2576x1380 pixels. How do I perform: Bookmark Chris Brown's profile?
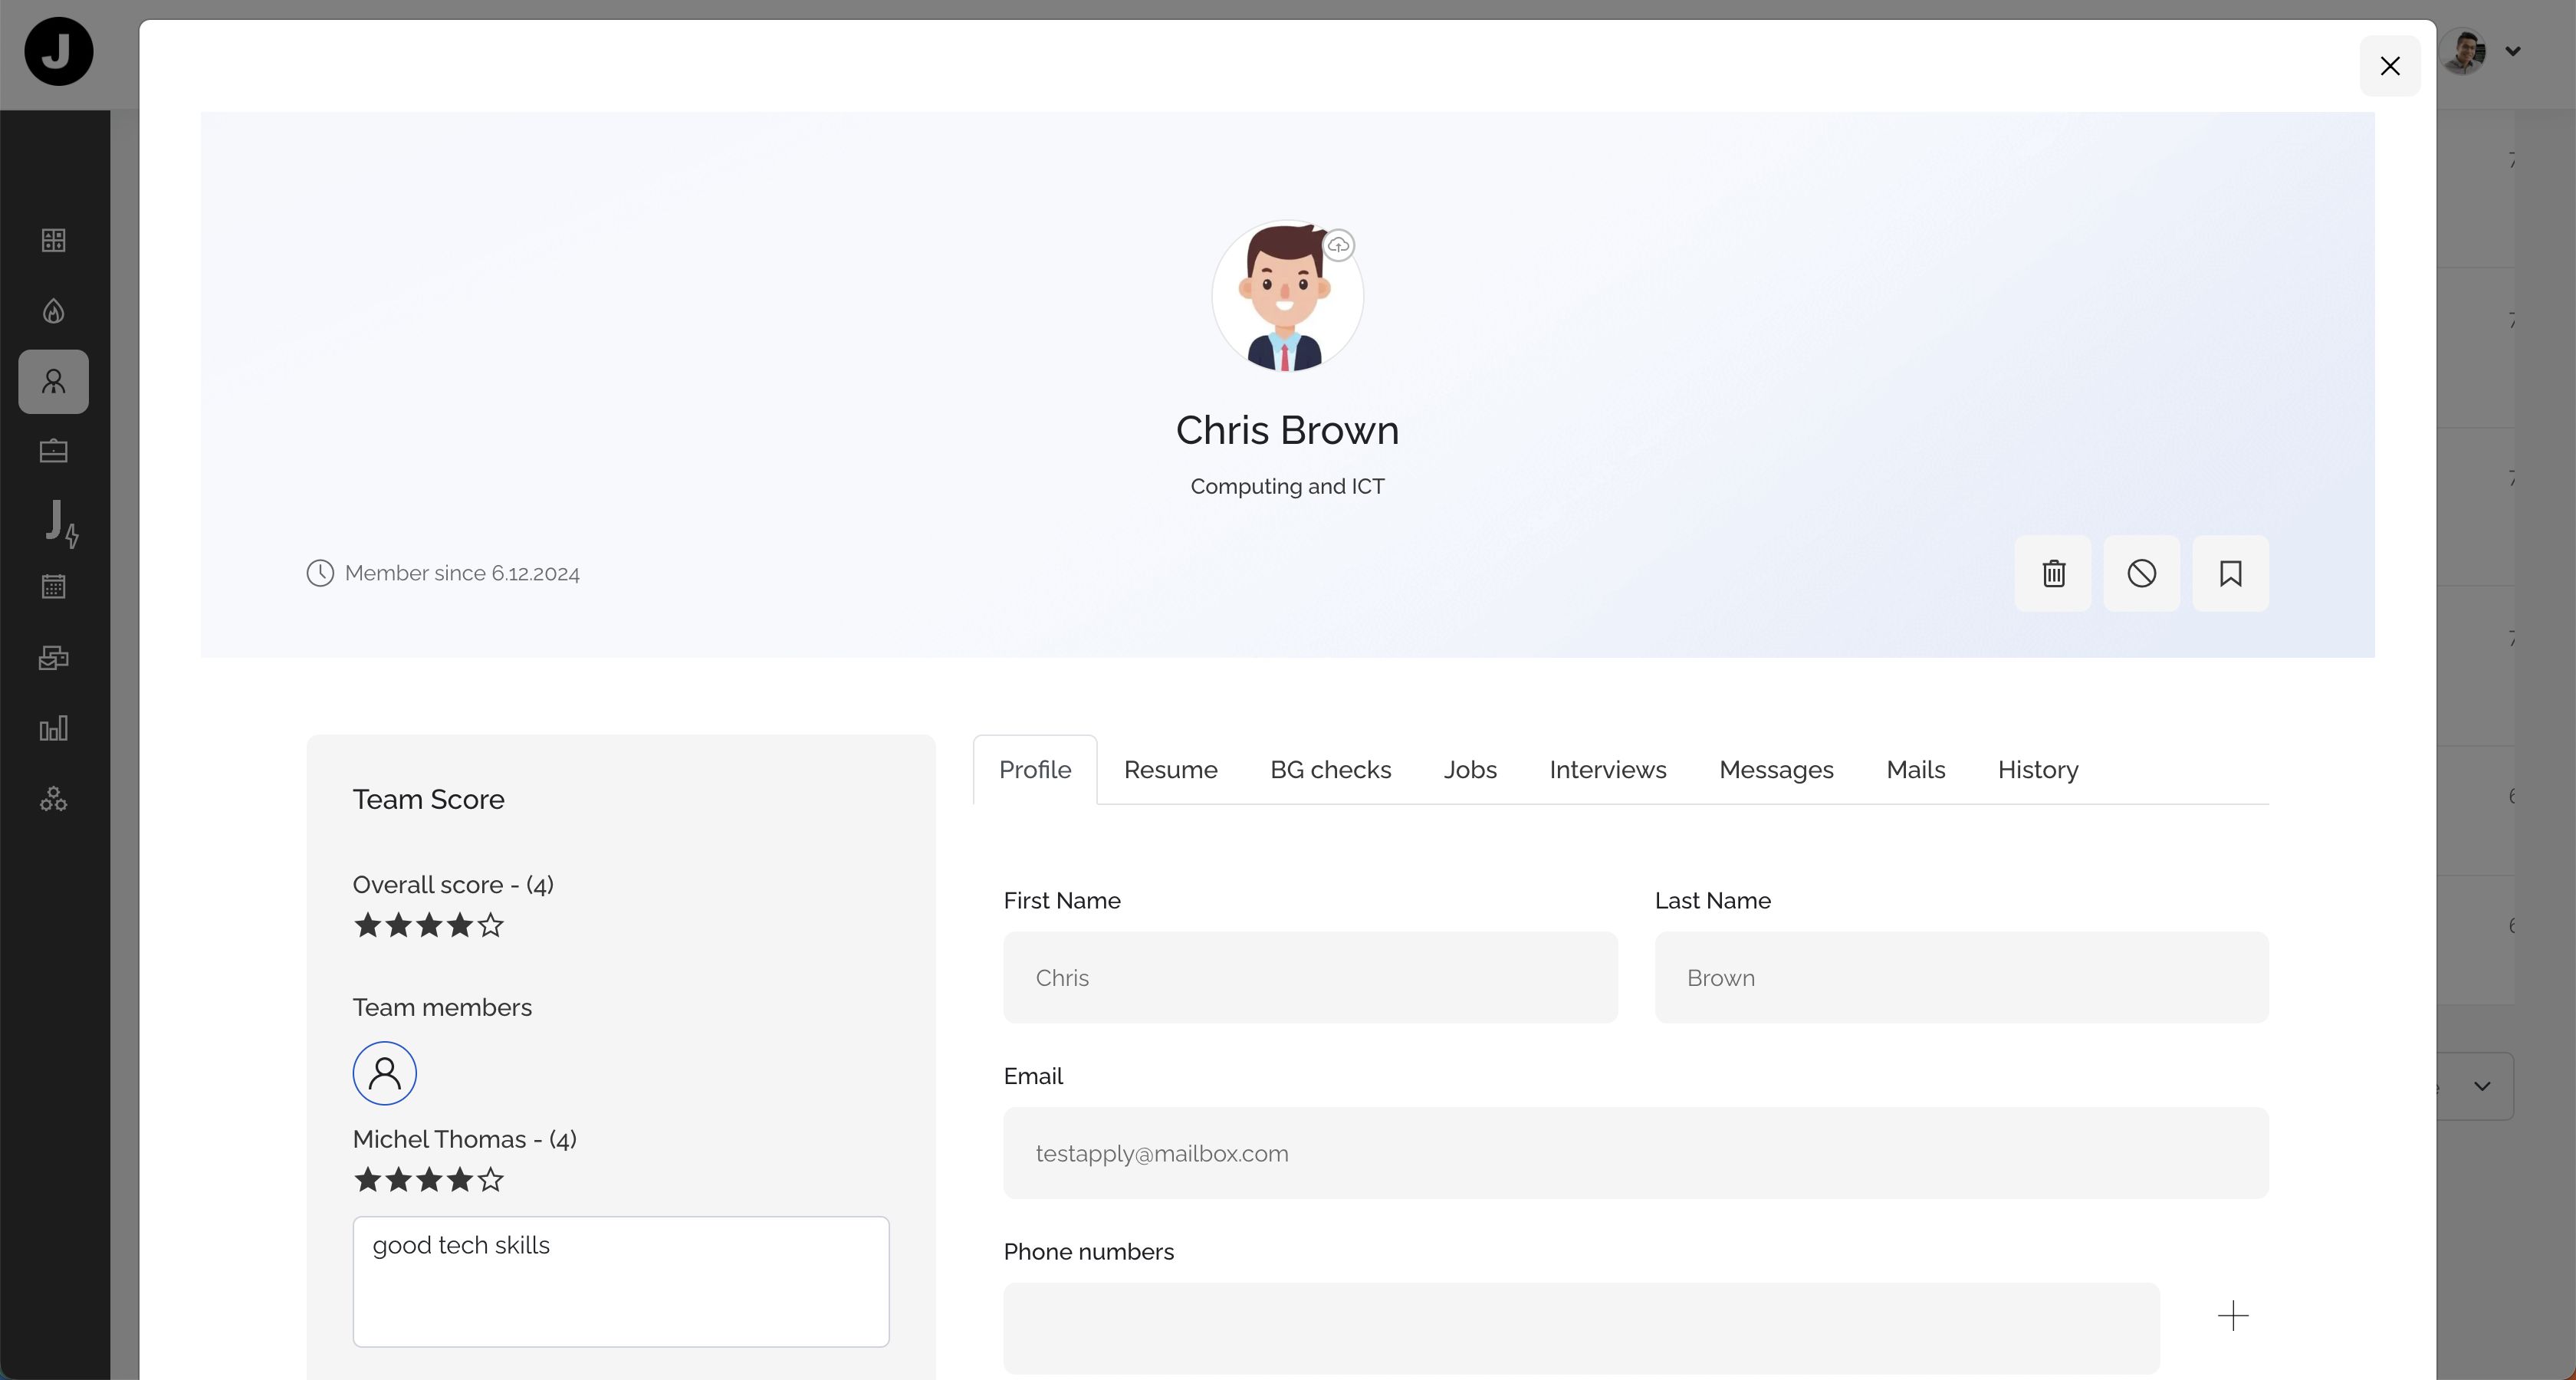coord(2230,573)
